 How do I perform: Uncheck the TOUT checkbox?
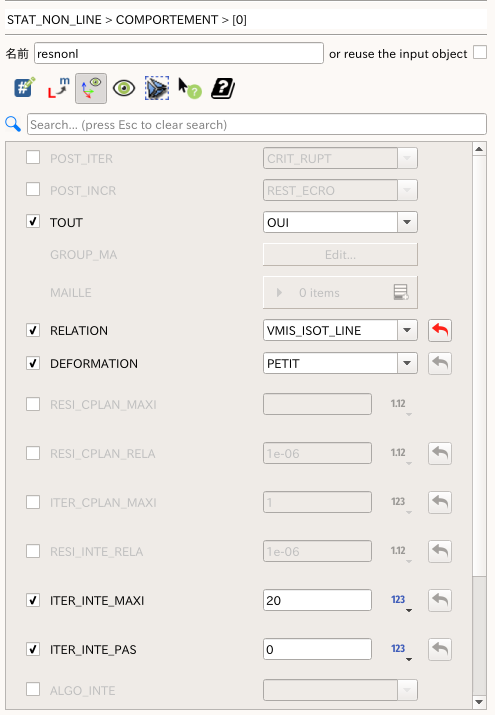tap(33, 222)
